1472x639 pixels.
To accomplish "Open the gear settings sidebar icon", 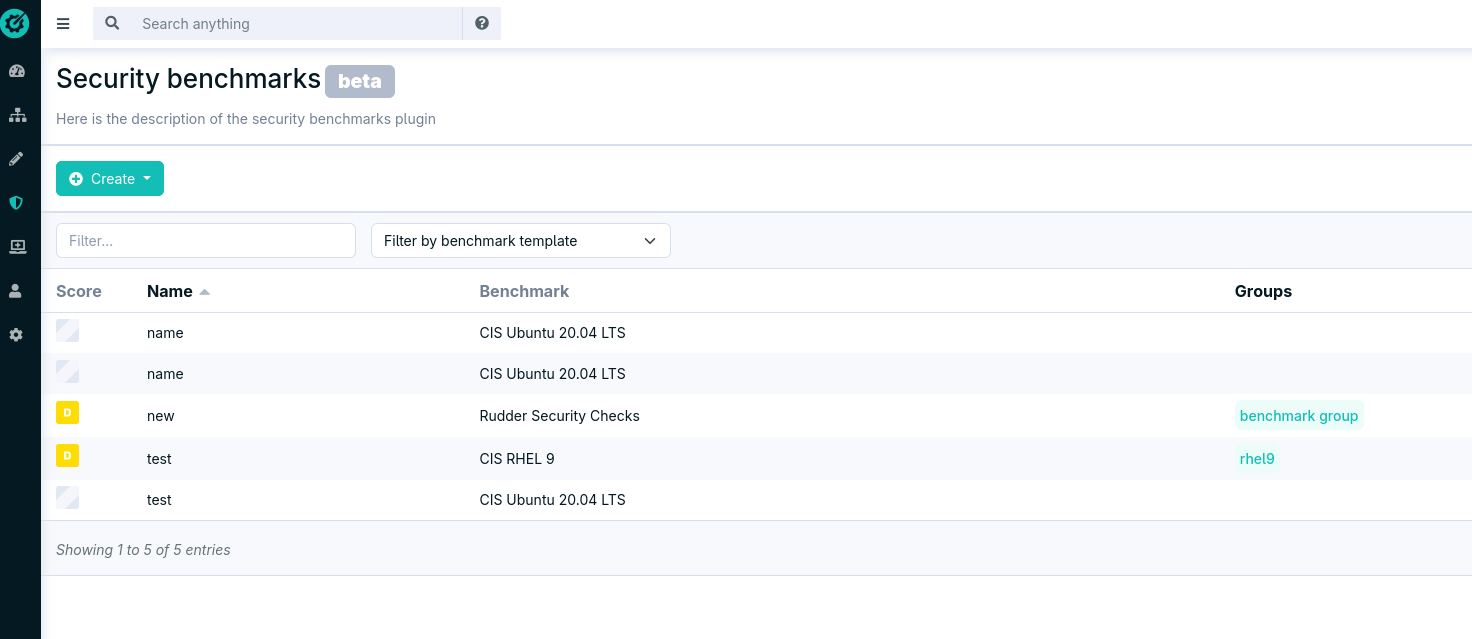I will tap(16, 335).
